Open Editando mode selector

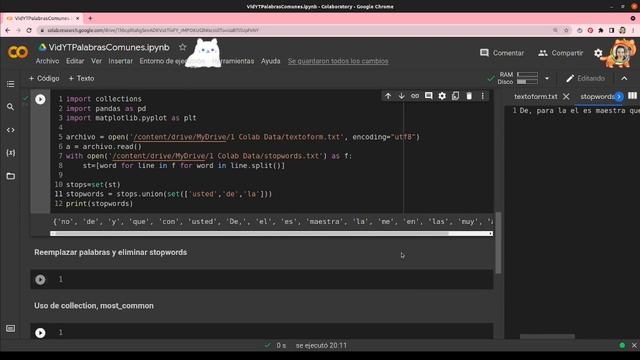point(585,78)
